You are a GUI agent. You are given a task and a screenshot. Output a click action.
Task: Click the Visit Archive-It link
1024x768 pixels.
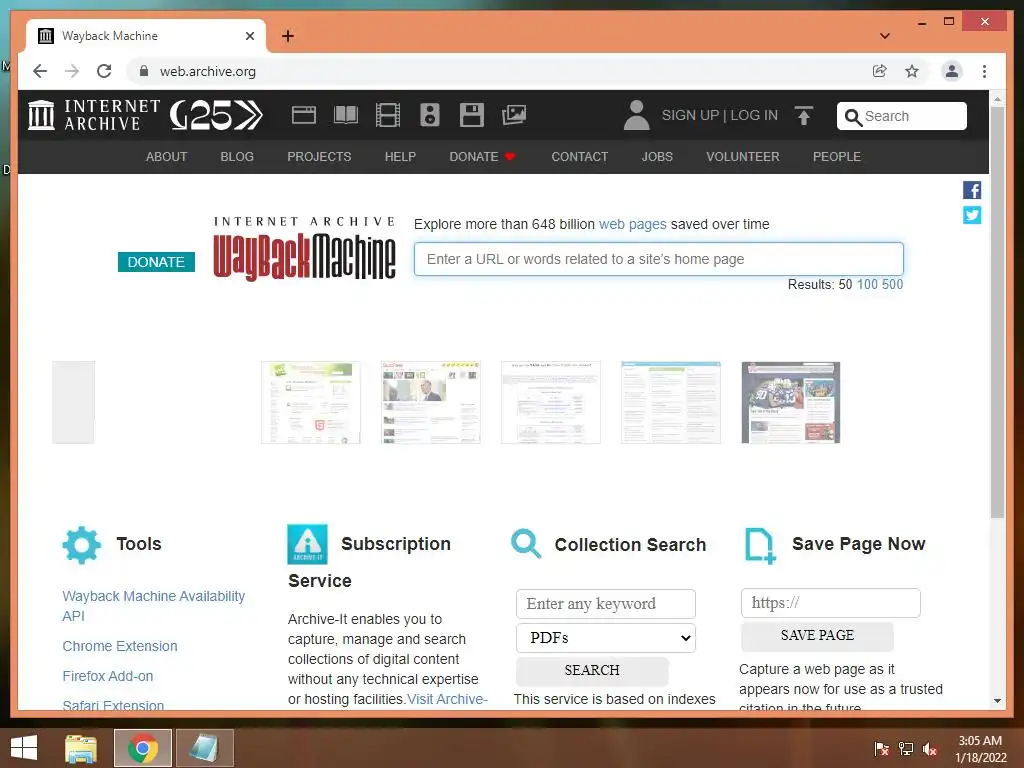447,699
